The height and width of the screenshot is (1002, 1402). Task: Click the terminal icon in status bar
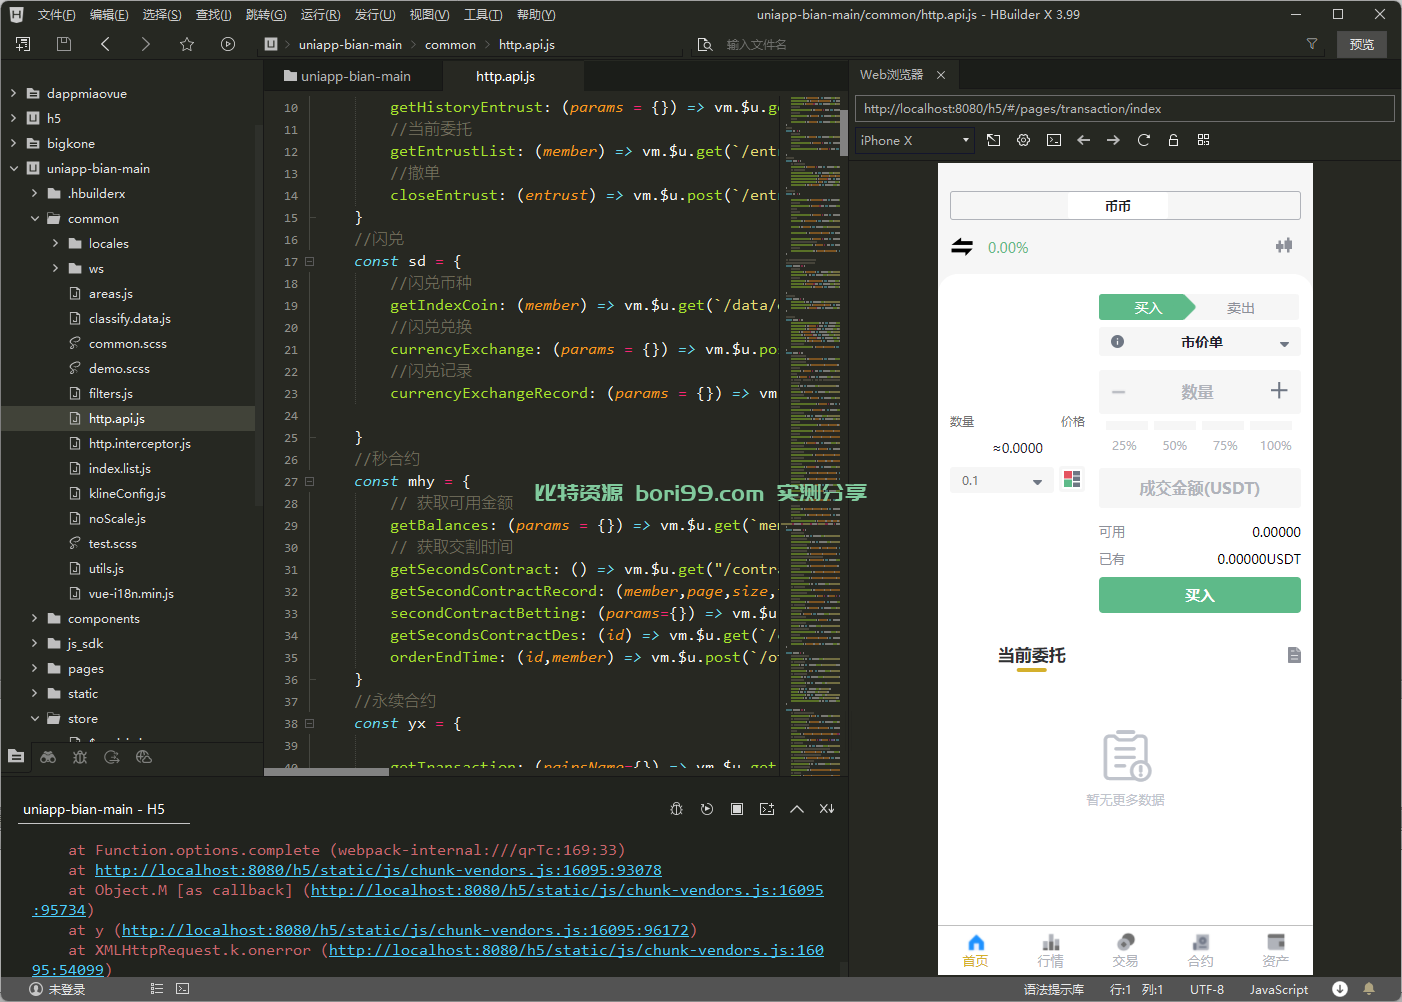tap(183, 989)
